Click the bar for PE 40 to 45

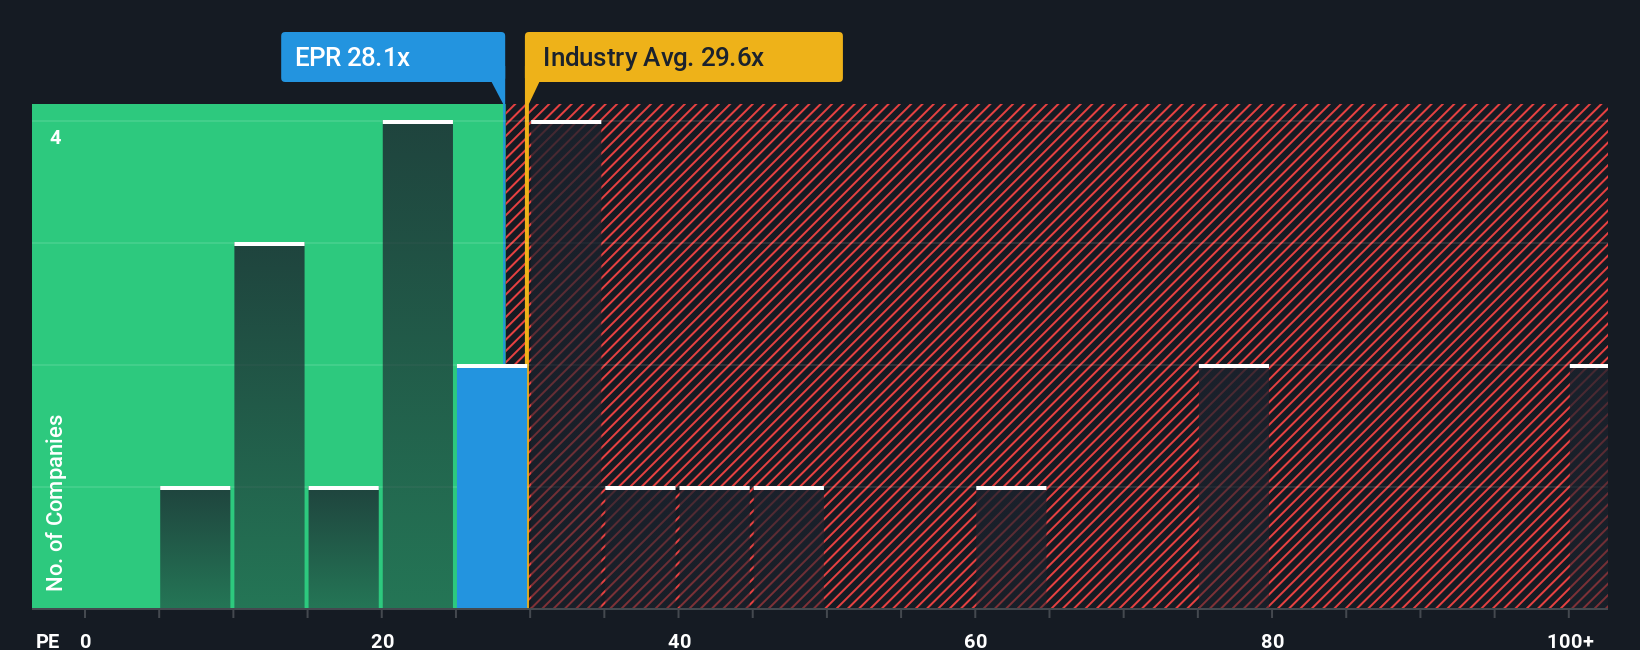715,548
